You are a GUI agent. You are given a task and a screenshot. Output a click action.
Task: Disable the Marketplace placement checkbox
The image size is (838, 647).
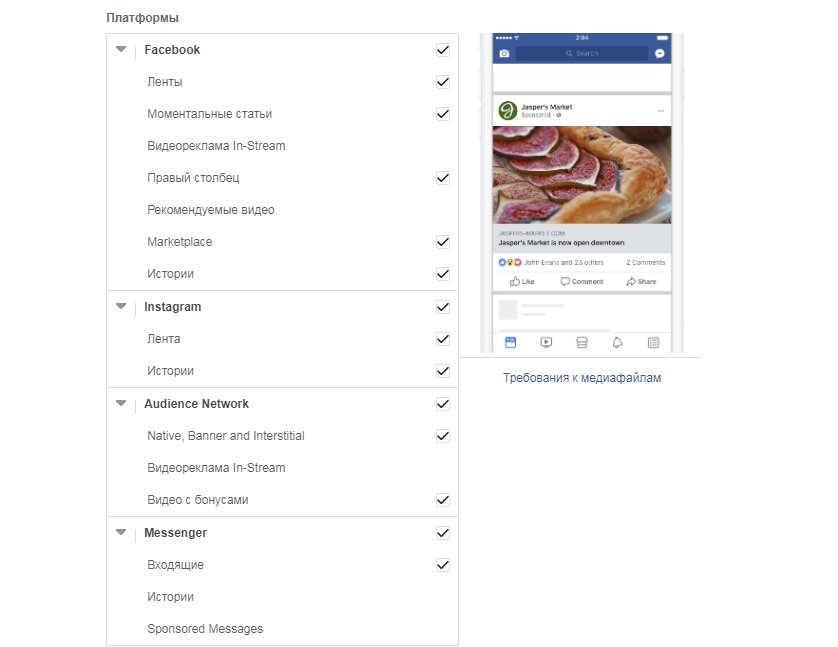(443, 242)
